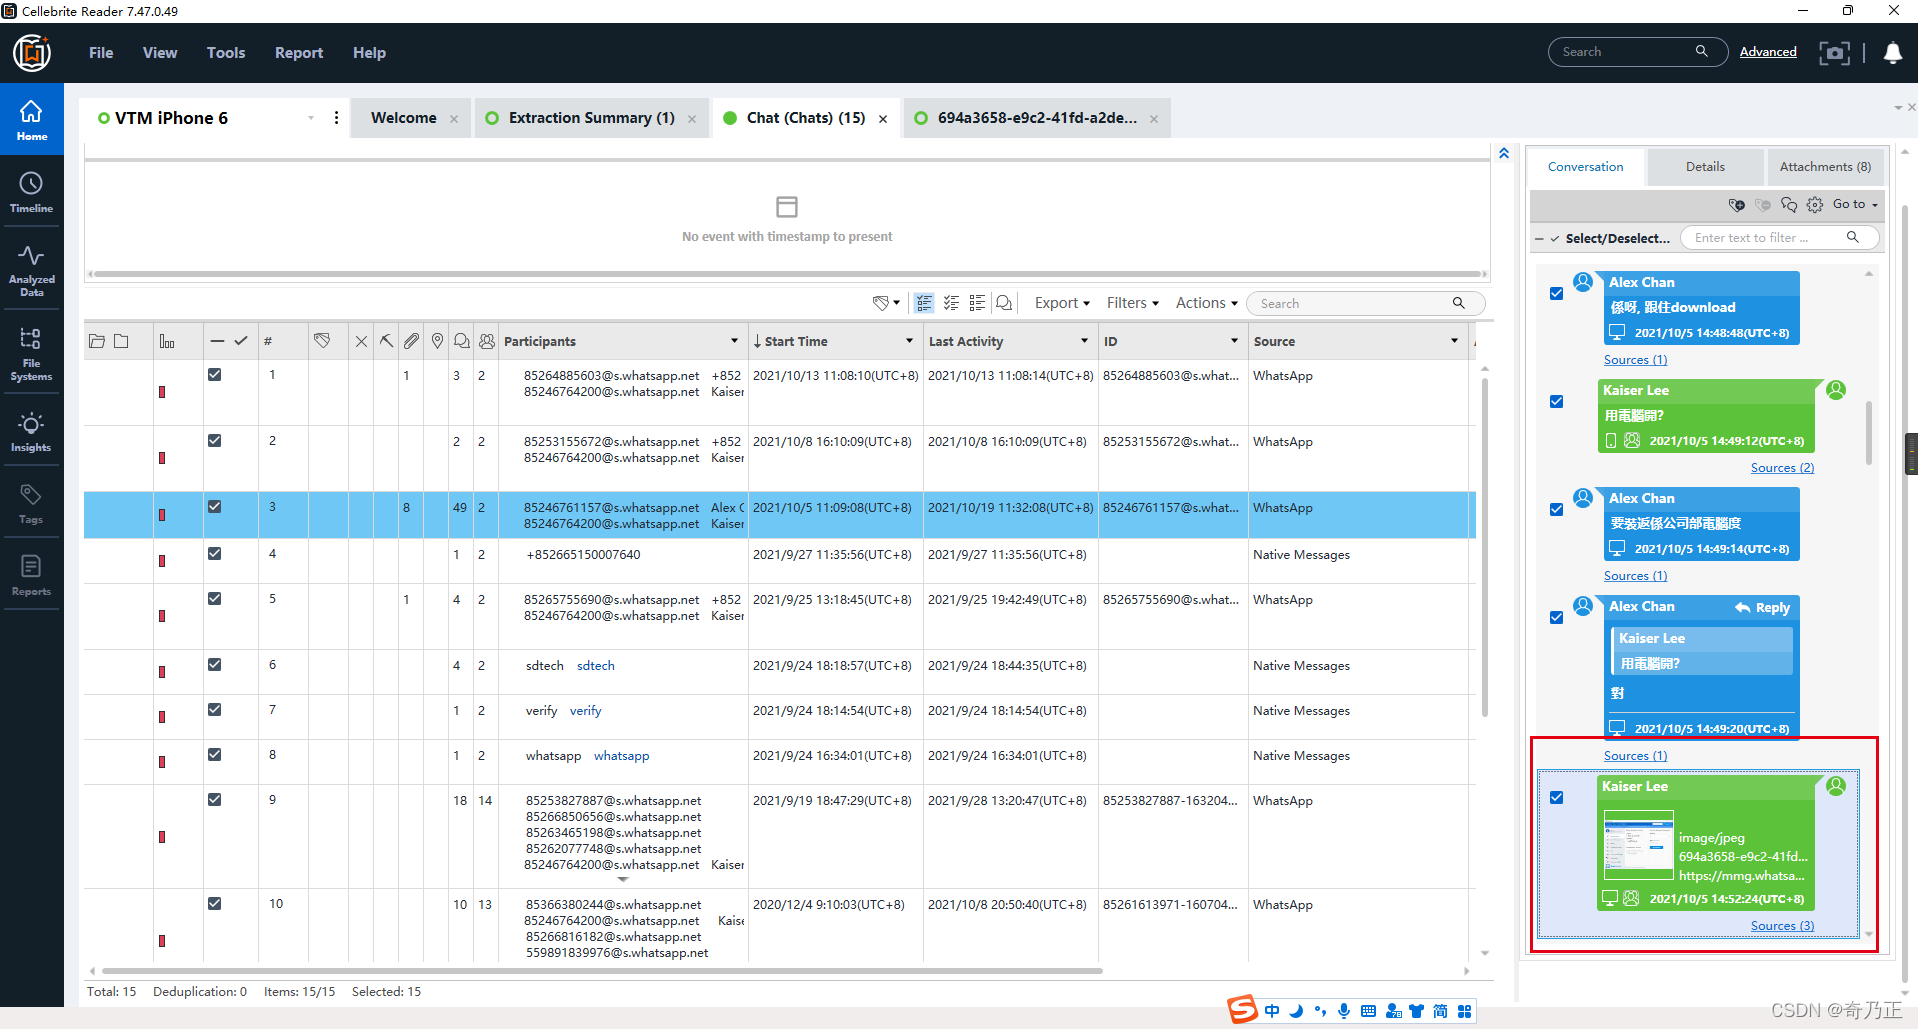
Task: Switch to the first list layout icon
Action: click(924, 303)
